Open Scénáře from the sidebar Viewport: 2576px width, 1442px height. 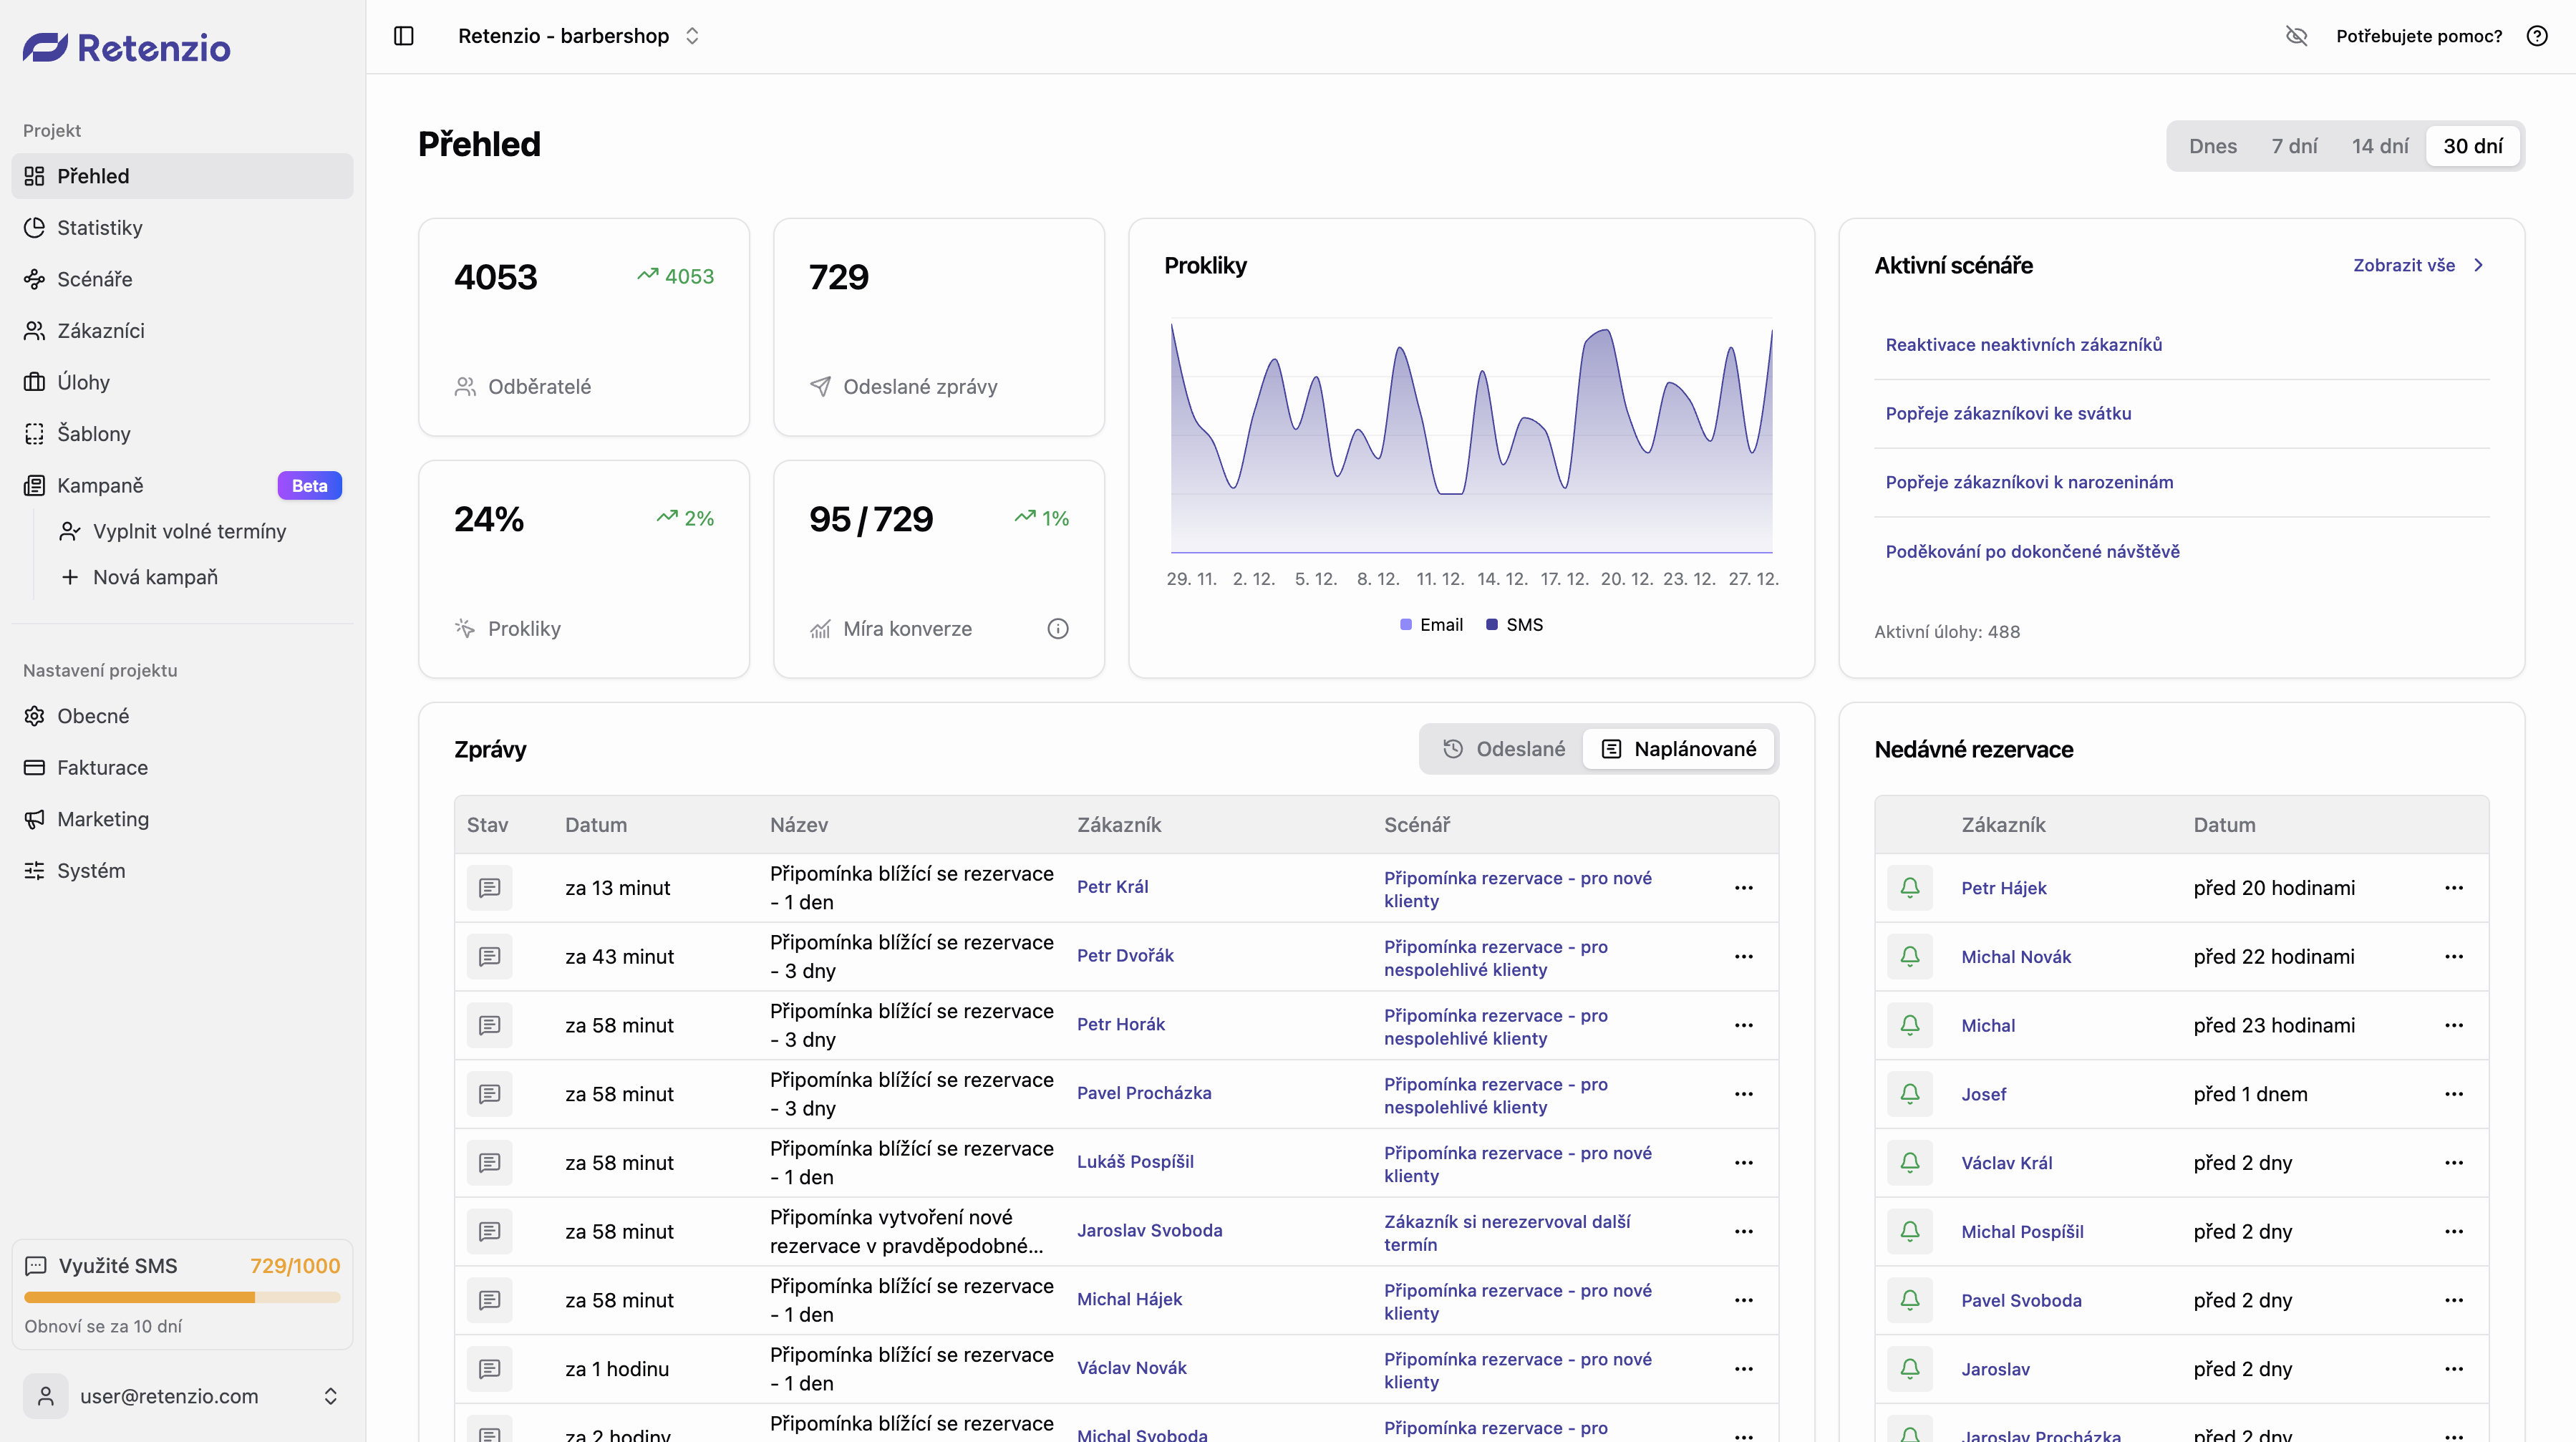click(94, 279)
